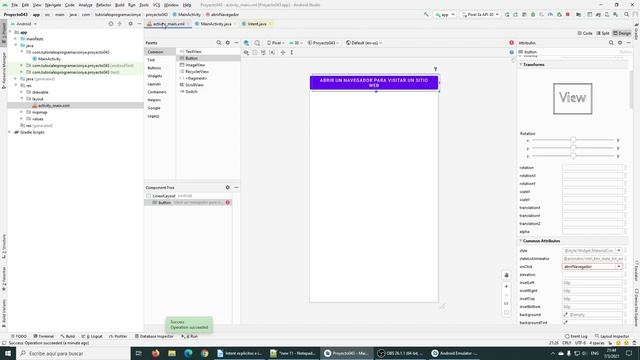Open the onClick abrirNavegador dropdown

pos(619,267)
